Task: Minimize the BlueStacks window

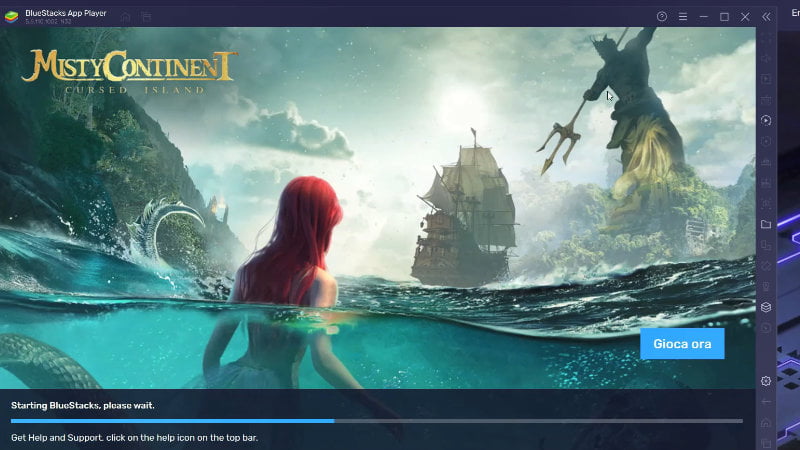Action: [x=704, y=17]
